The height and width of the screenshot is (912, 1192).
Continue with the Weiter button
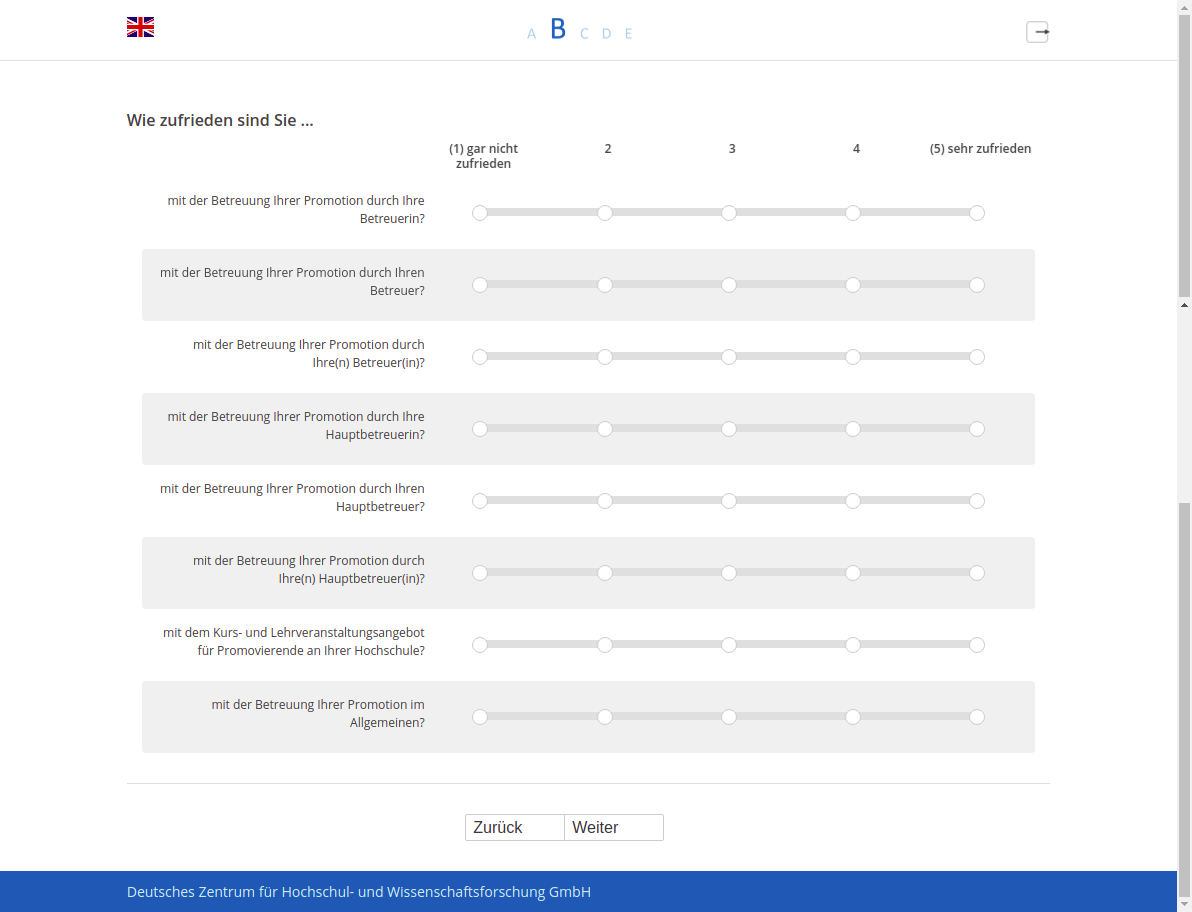click(x=614, y=828)
